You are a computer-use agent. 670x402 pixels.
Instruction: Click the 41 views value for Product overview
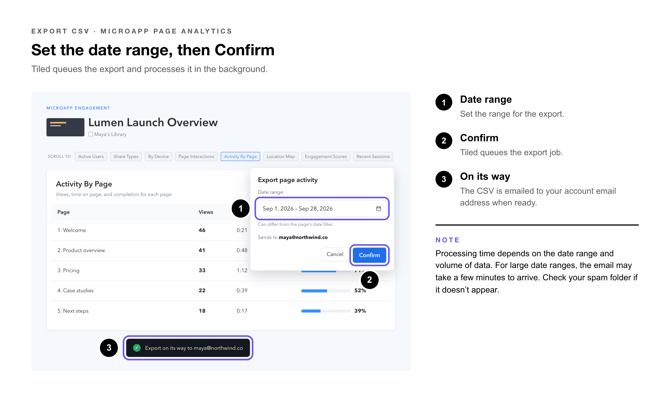pyautogui.click(x=202, y=250)
